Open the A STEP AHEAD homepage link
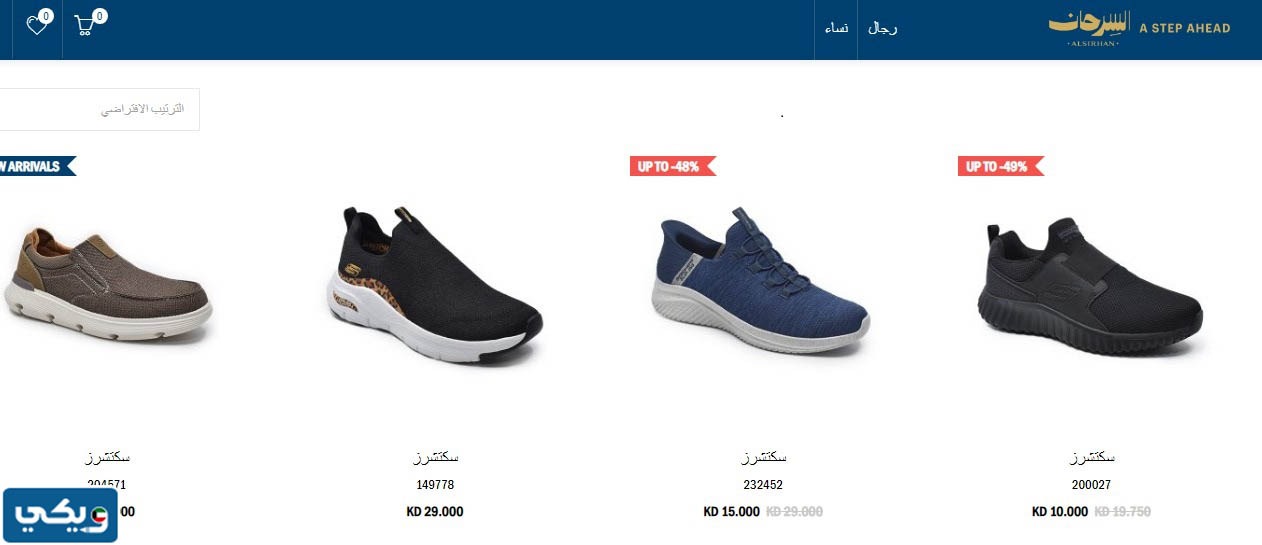The height and width of the screenshot is (545, 1262). pos(1185,28)
